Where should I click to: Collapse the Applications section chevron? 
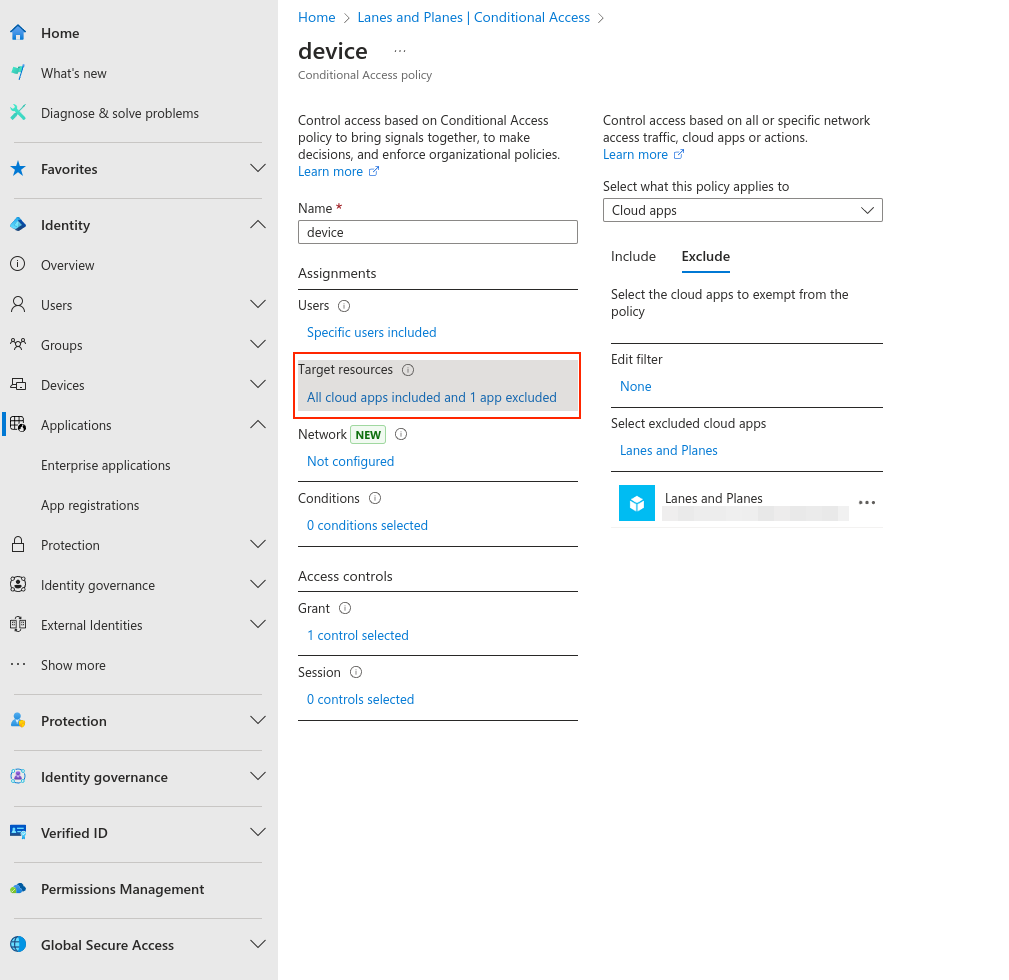[257, 424]
